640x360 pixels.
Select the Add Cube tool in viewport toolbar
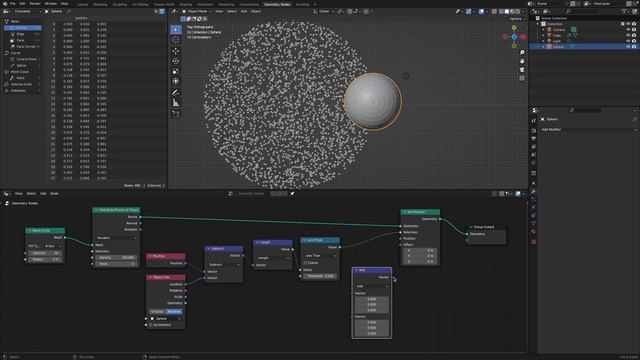pyautogui.click(x=176, y=114)
